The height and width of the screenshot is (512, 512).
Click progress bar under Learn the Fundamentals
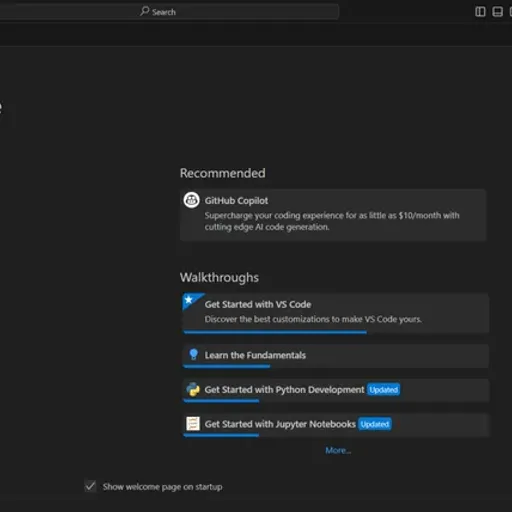[x=227, y=366]
